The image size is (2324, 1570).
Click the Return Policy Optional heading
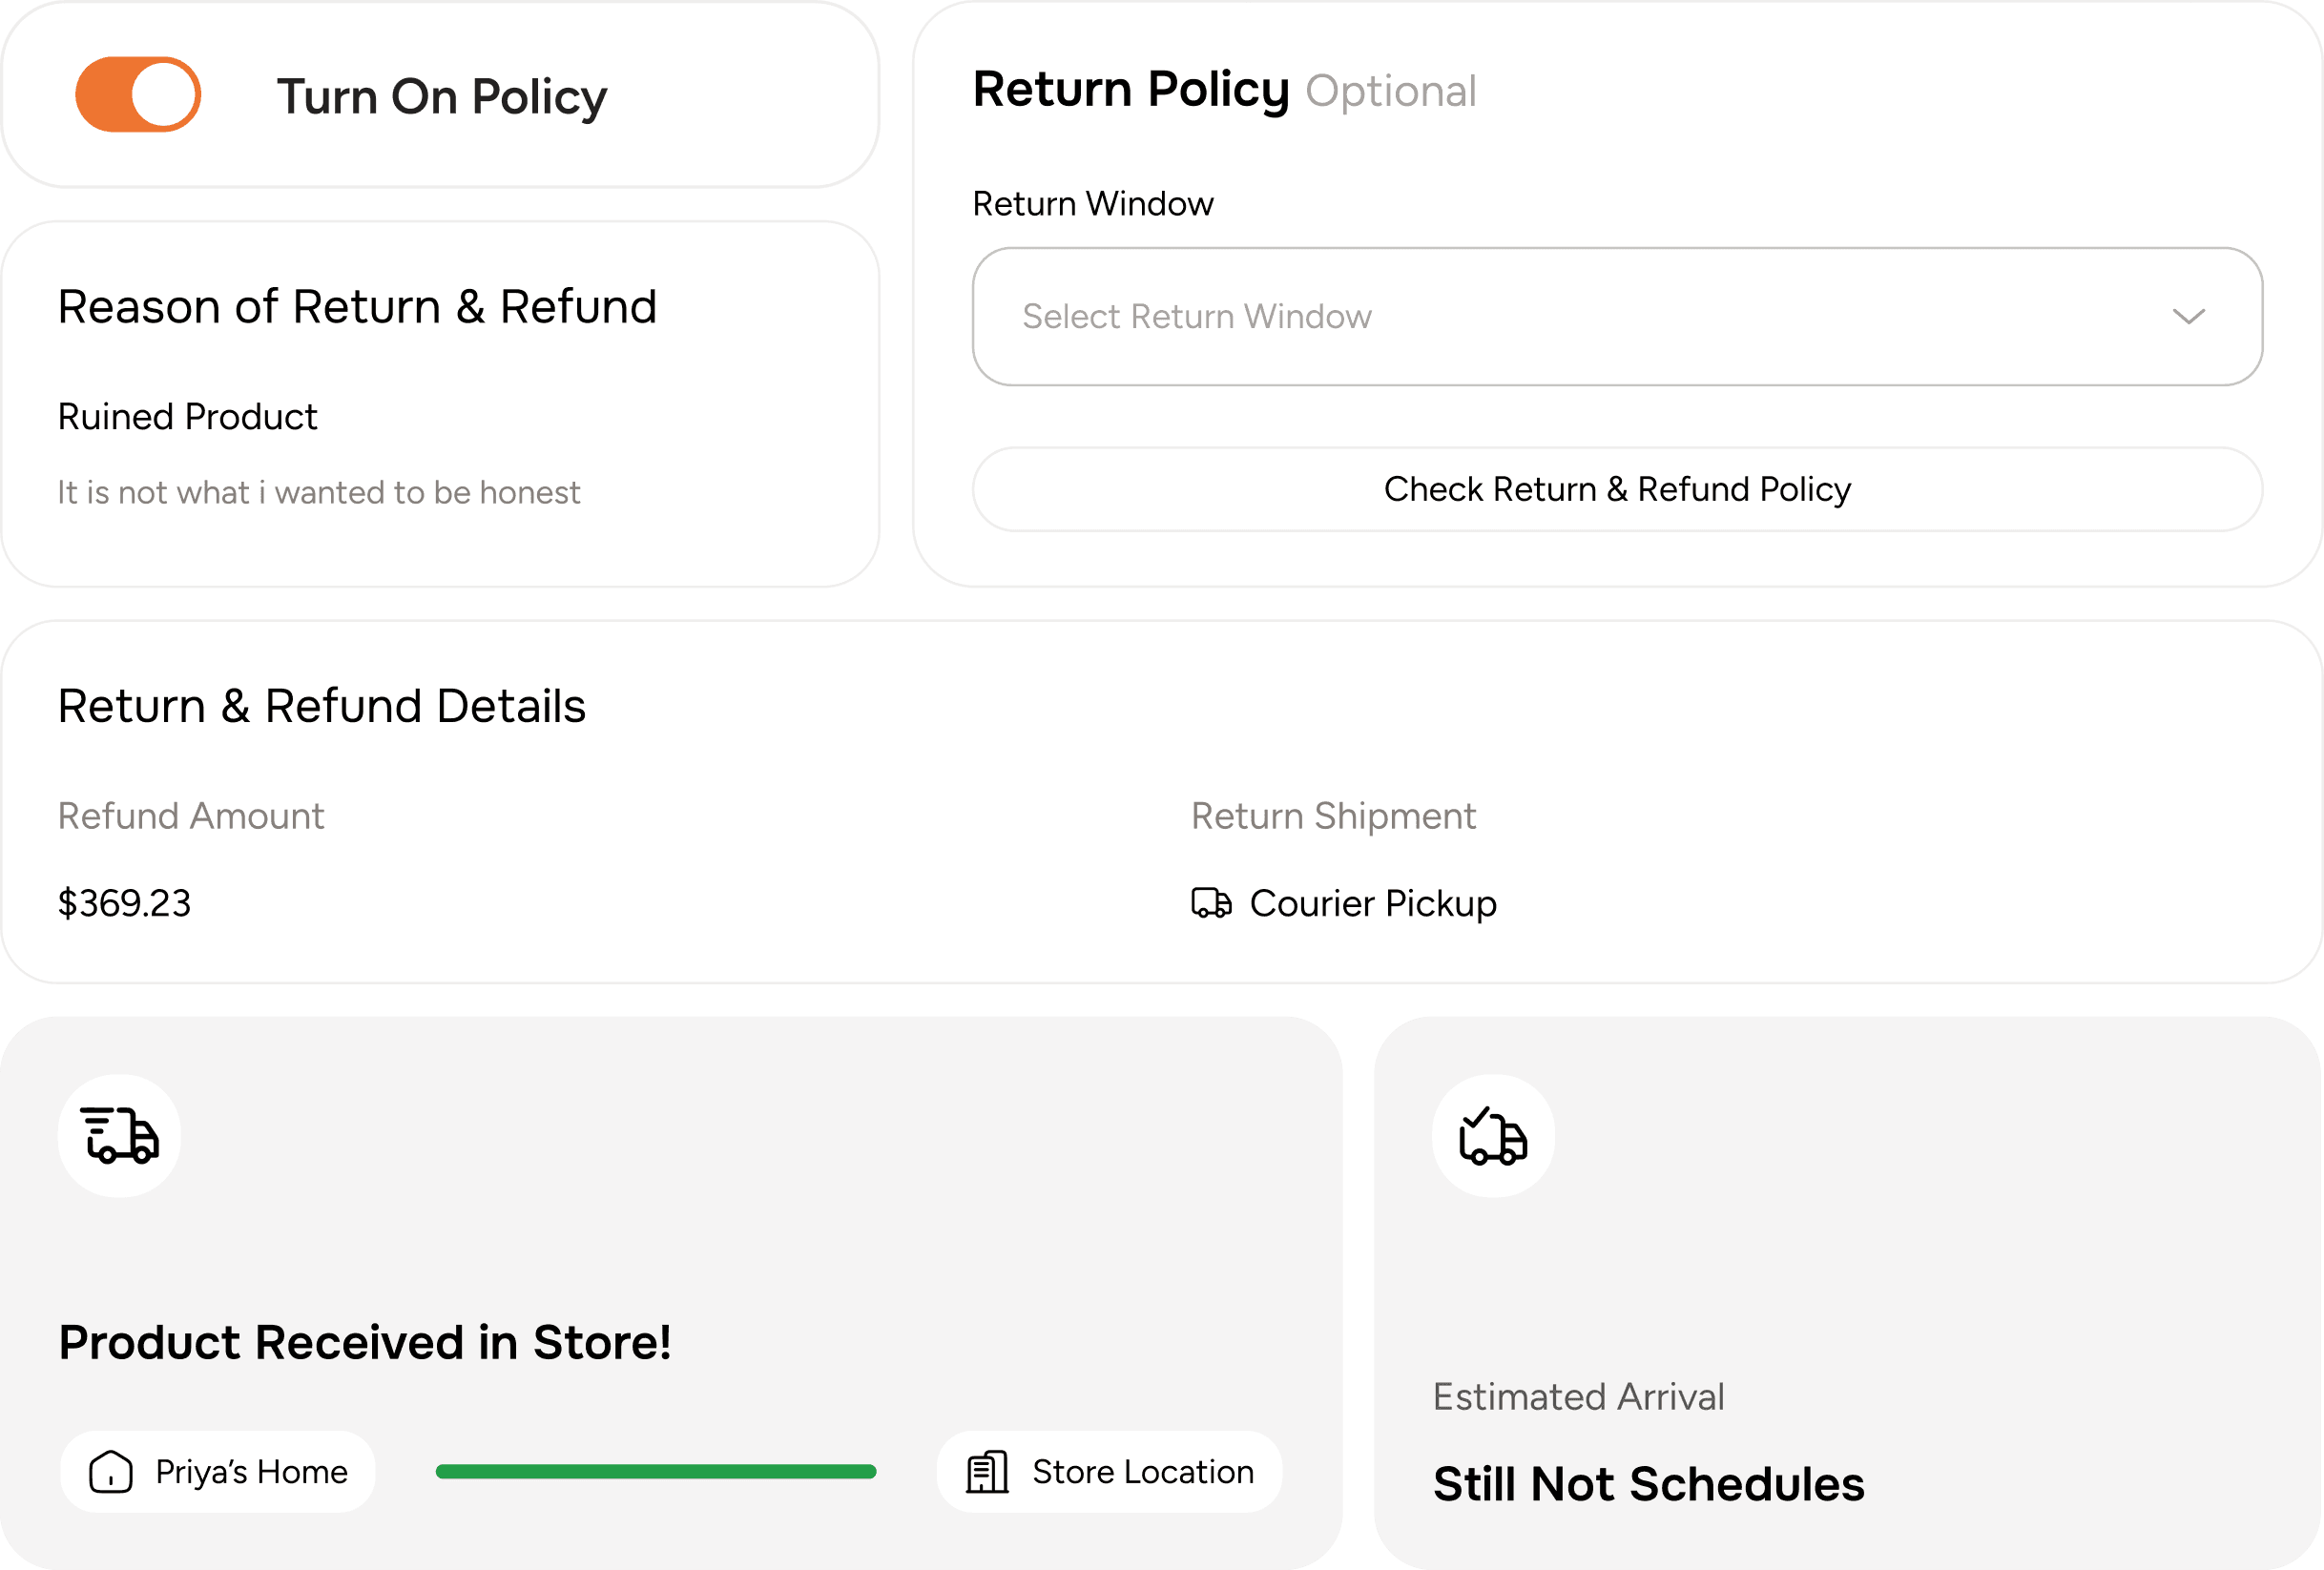[x=1225, y=89]
